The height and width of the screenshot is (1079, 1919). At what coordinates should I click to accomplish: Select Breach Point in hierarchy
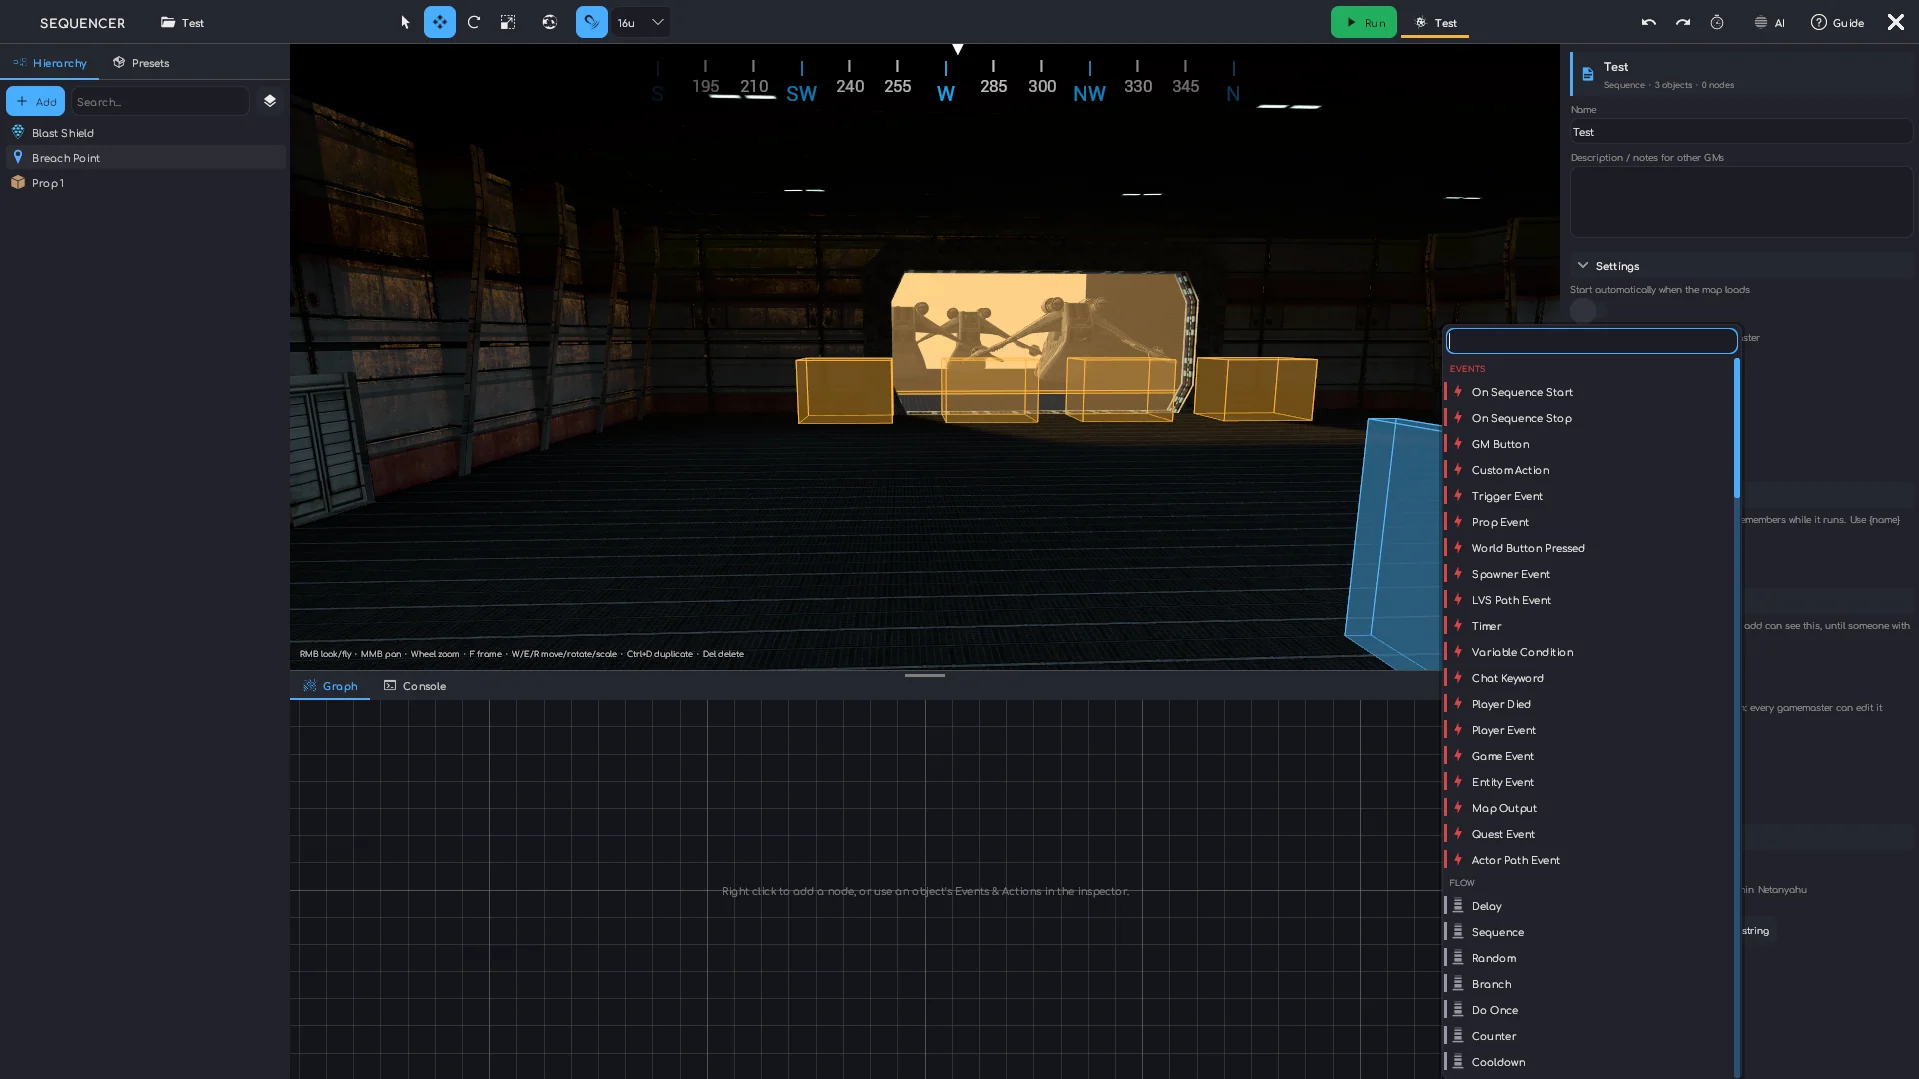click(145, 157)
